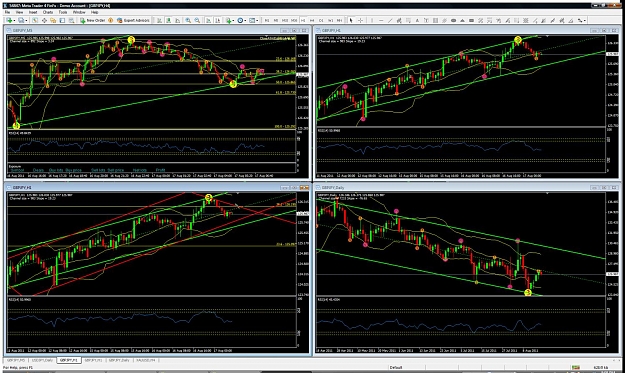625x373 pixels.
Task: Open the Templates icon
Action: tap(252, 20)
